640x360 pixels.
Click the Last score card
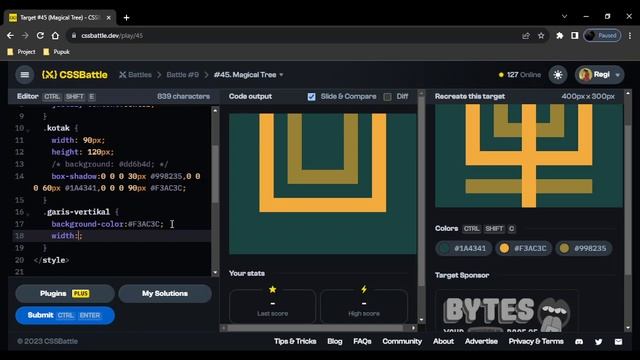pyautogui.click(x=272, y=306)
